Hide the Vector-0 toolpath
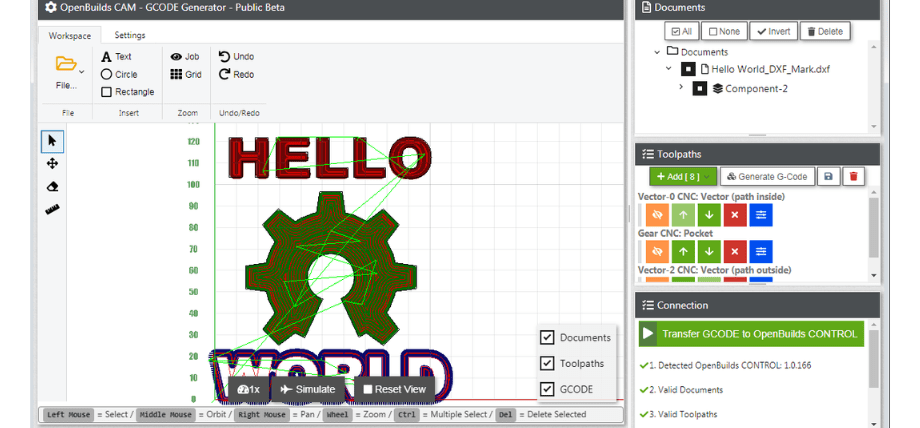Screen dimensions: 920x428 [x=657, y=215]
